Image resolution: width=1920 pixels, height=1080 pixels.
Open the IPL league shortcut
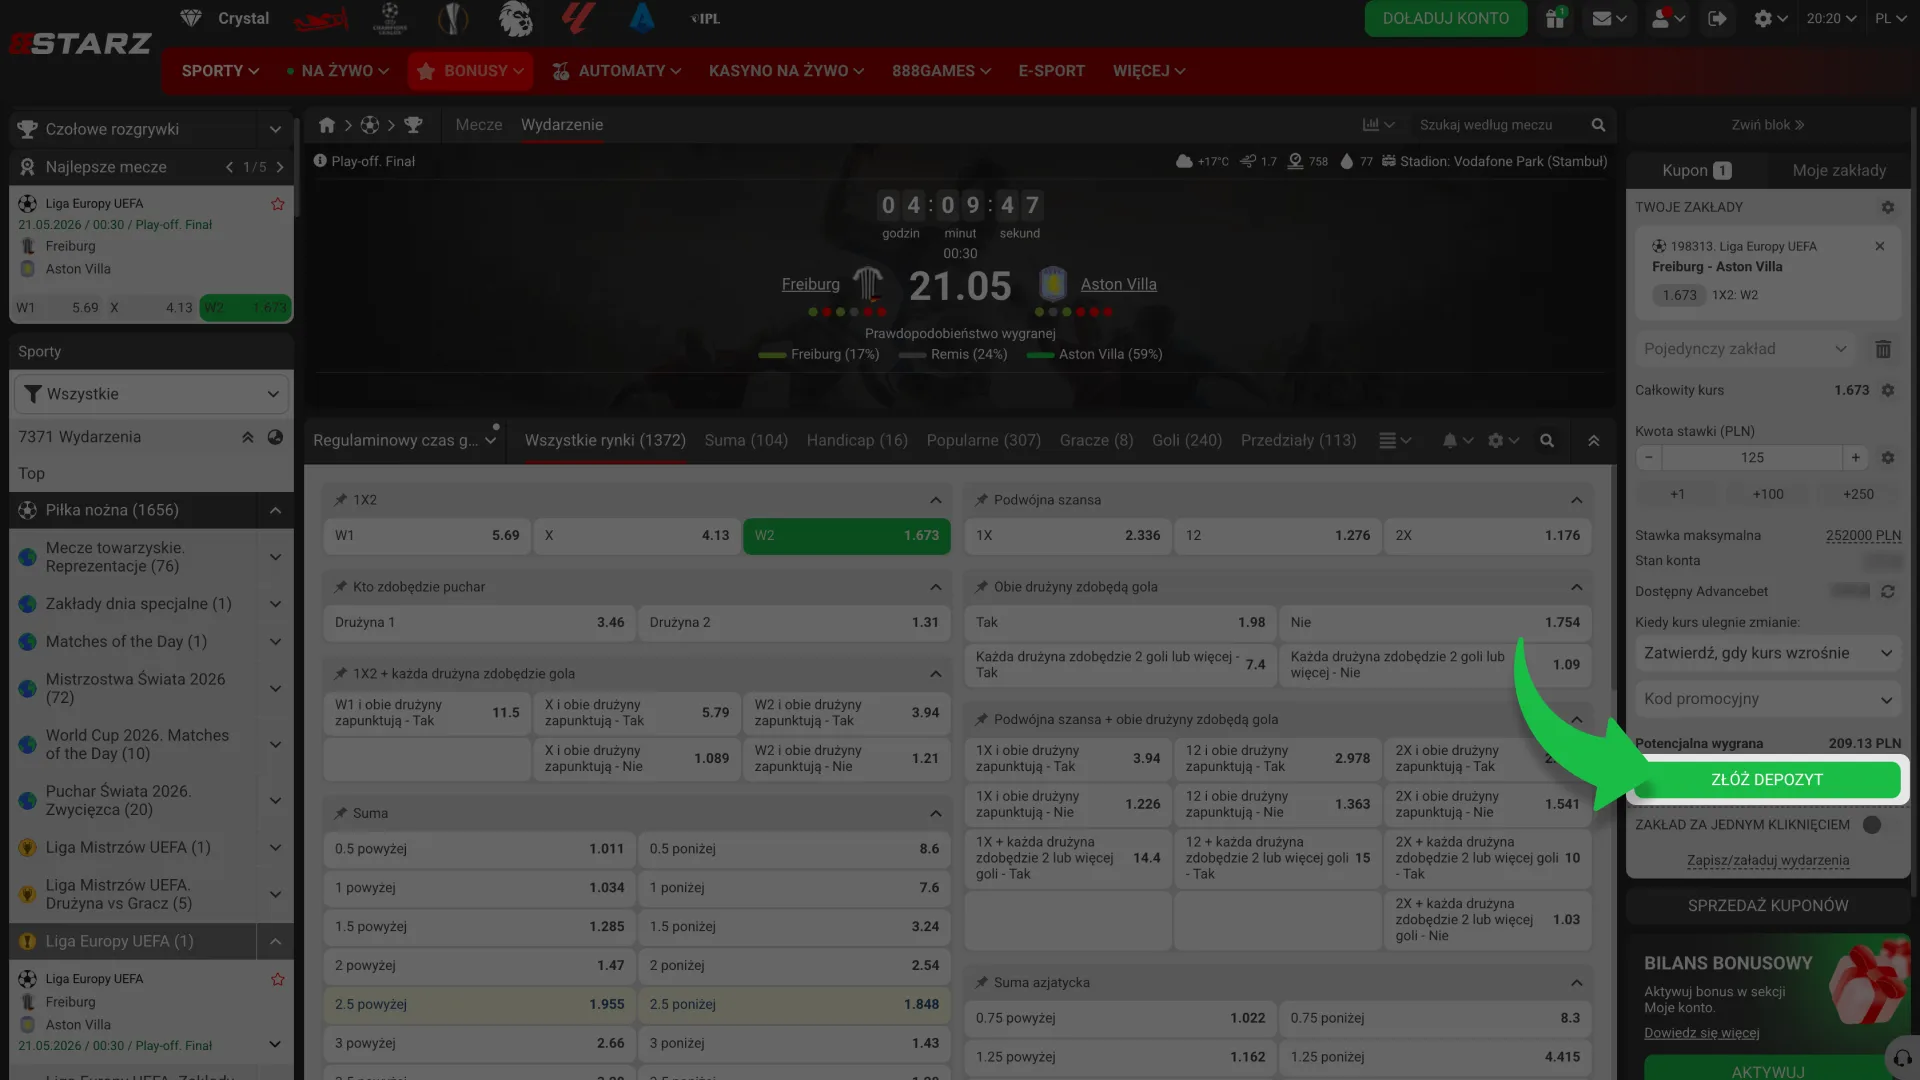point(706,18)
